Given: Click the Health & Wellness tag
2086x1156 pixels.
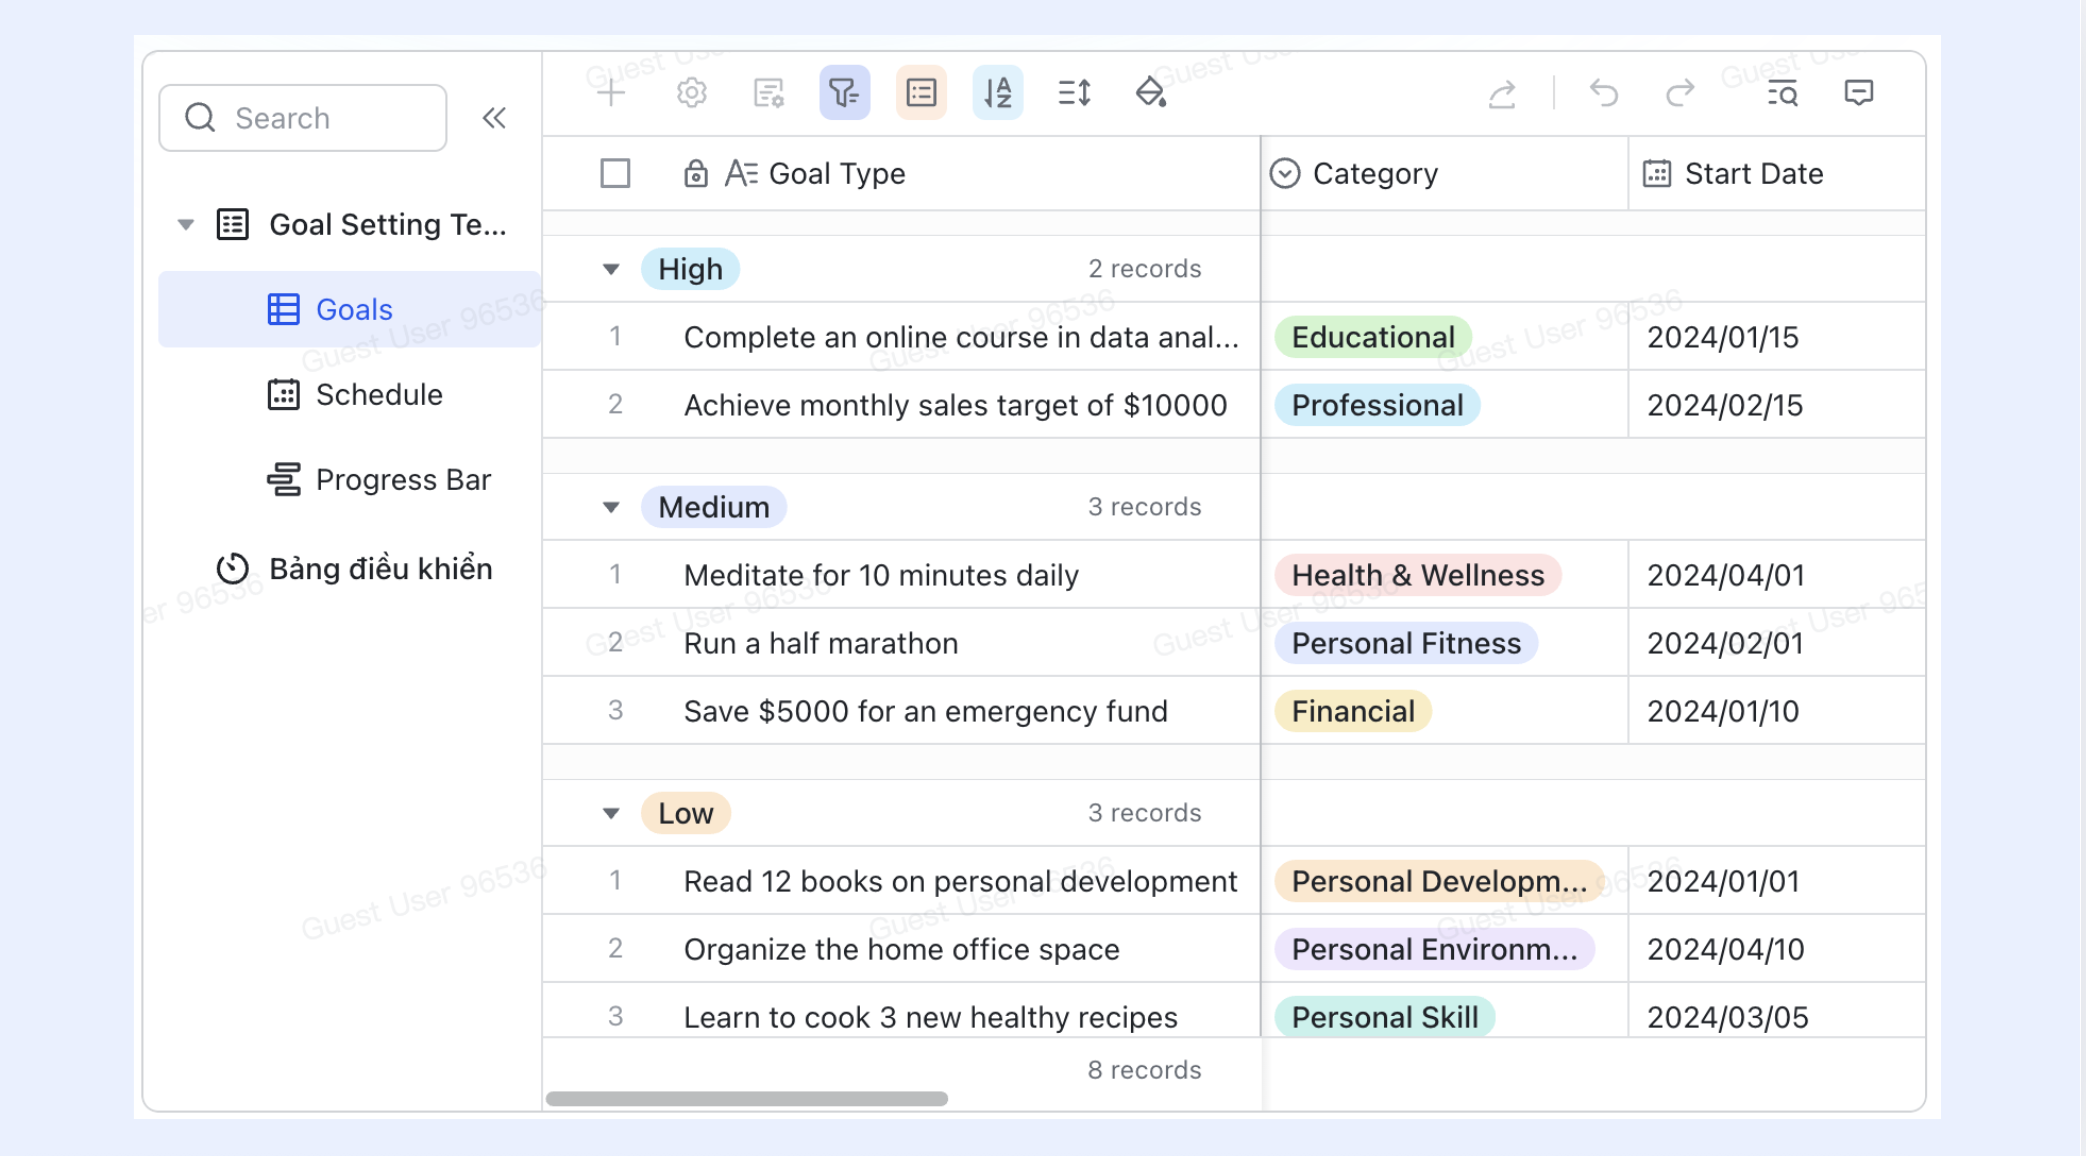Looking at the screenshot, I should 1417,575.
